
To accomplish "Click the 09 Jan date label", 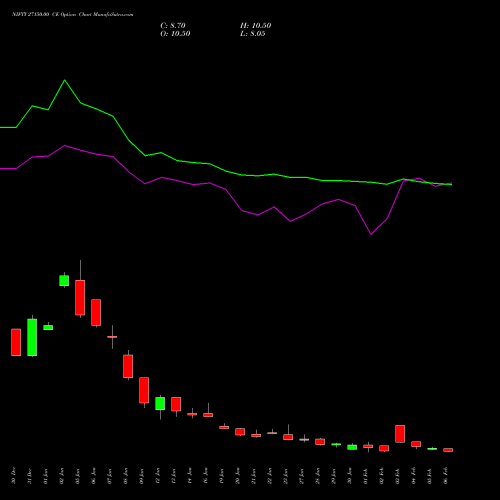I will 142,476.
